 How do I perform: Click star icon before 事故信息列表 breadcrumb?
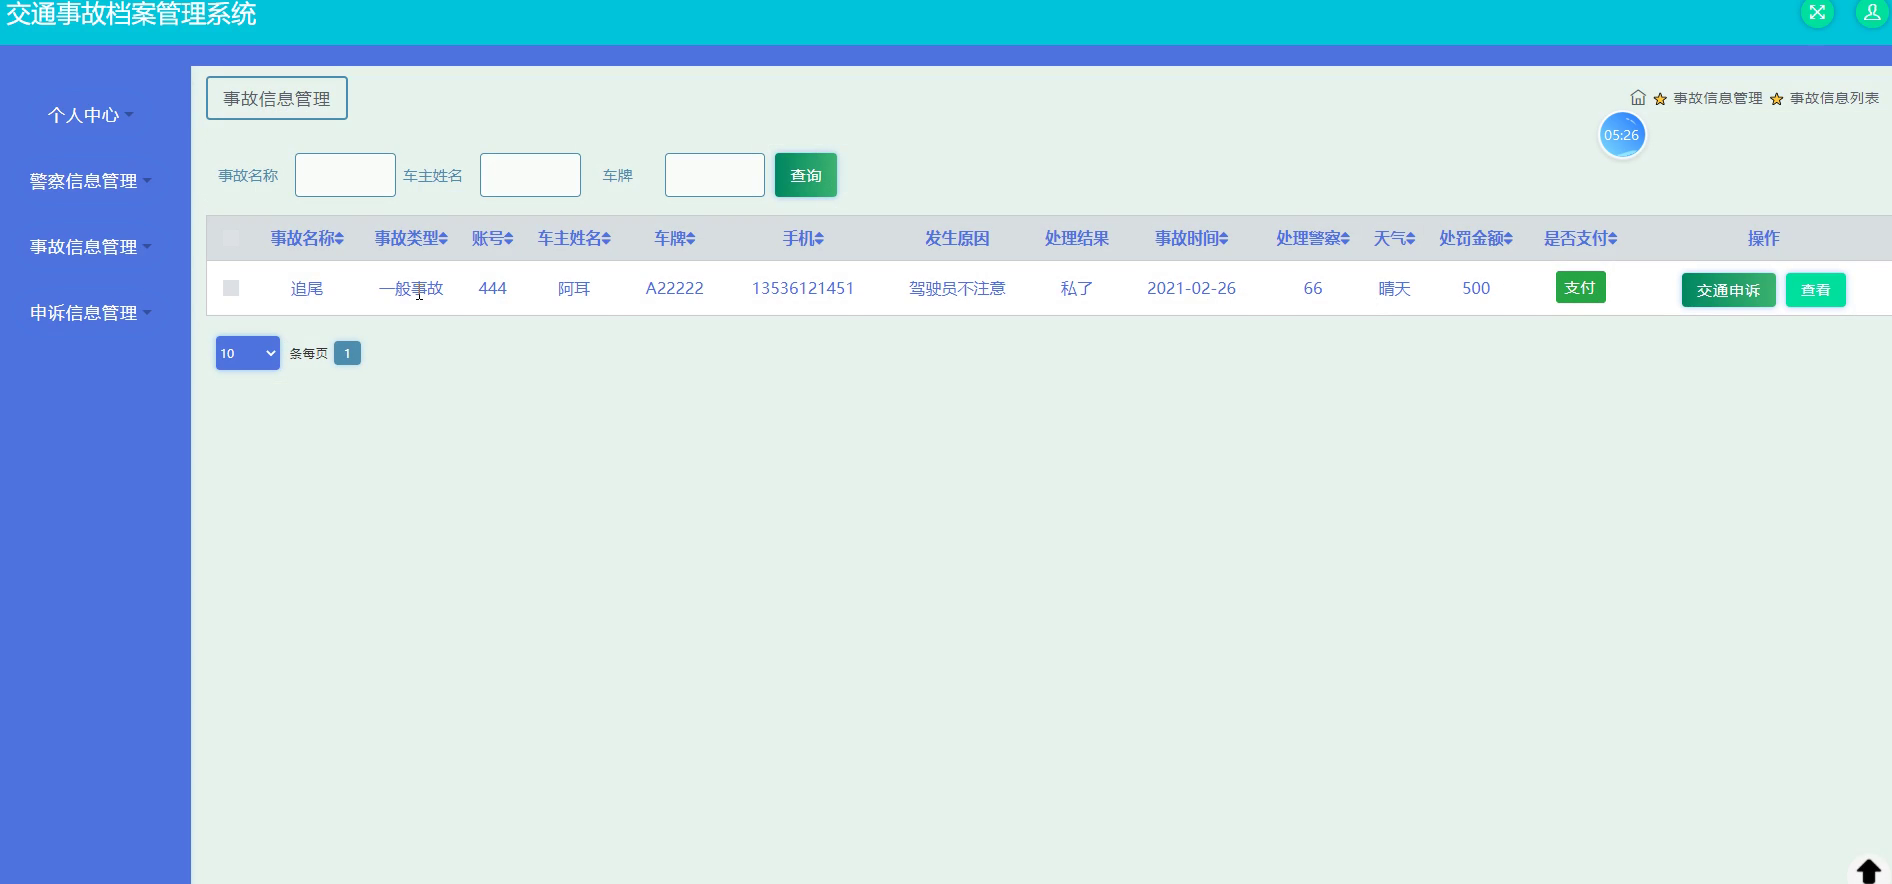(1776, 99)
